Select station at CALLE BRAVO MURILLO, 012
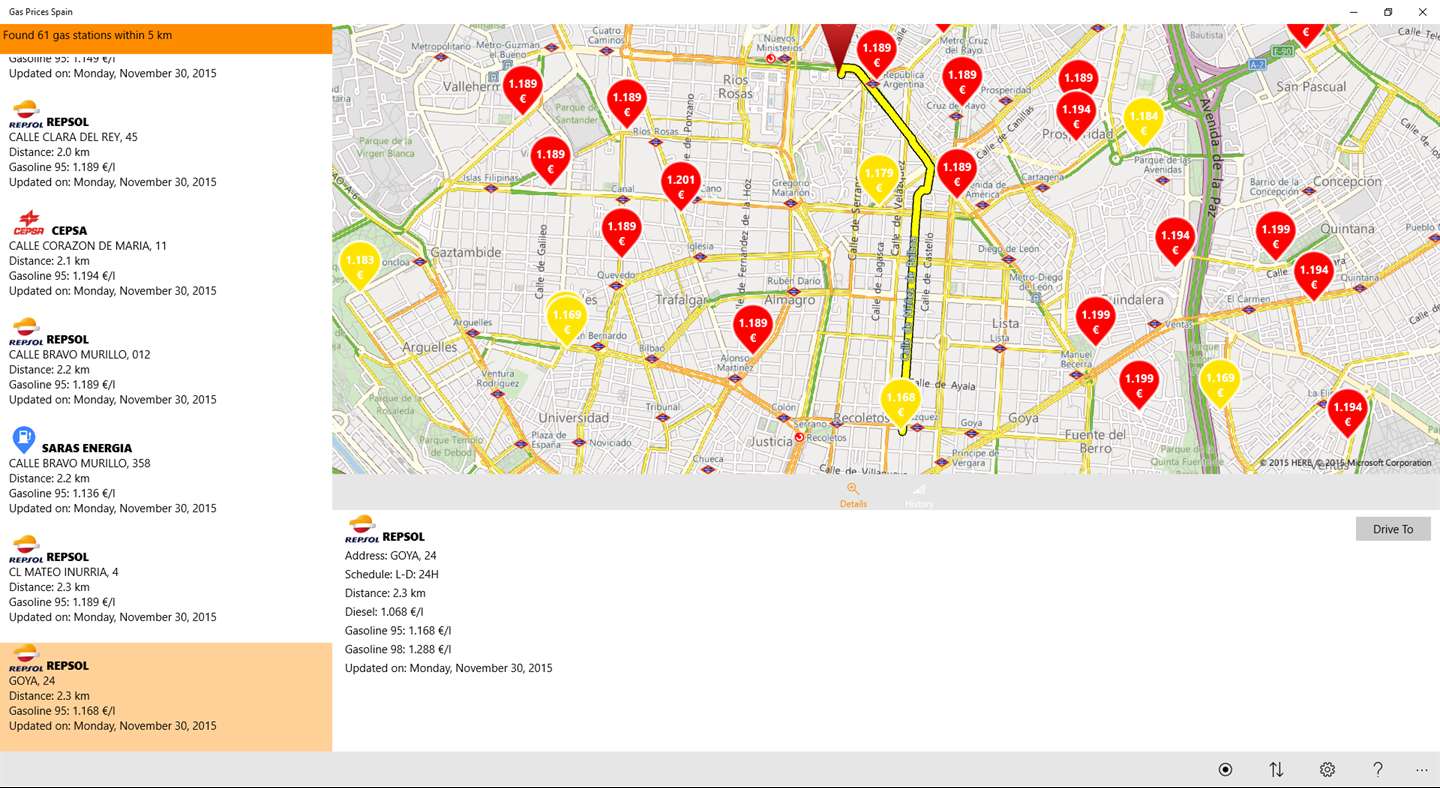This screenshot has height=788, width=1440. 166,363
